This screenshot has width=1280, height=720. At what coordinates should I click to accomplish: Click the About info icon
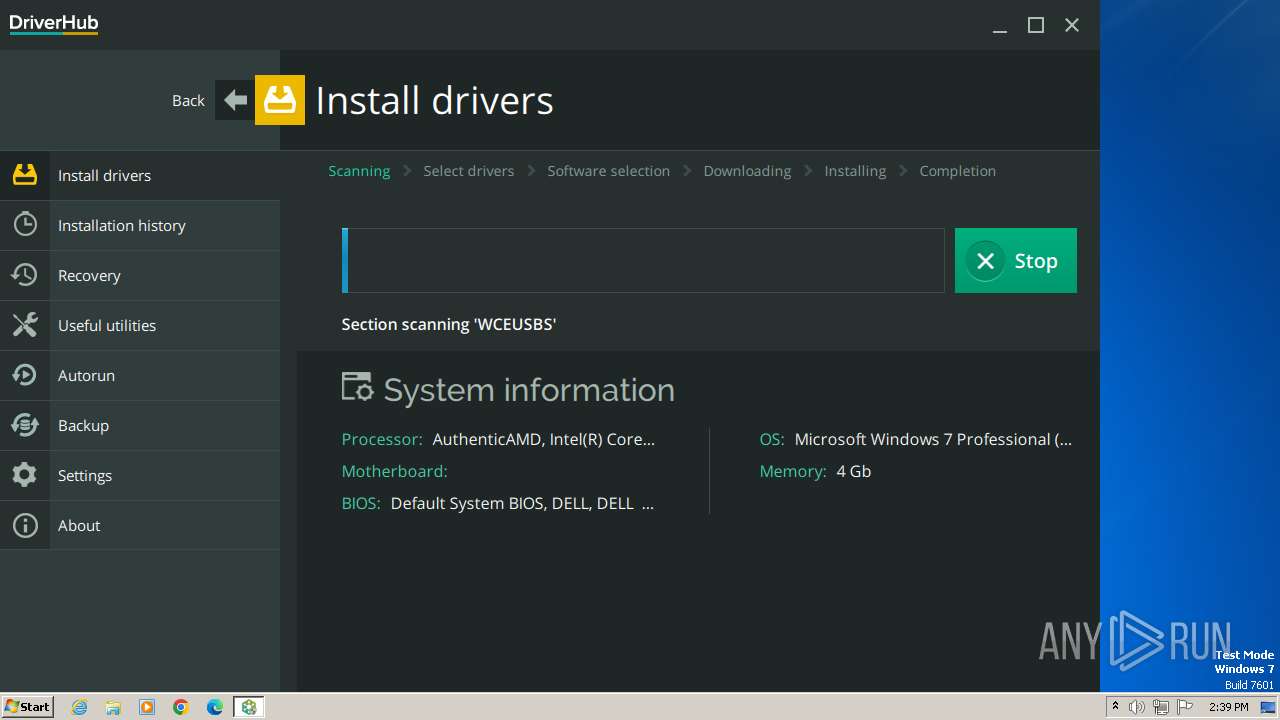tap(25, 525)
